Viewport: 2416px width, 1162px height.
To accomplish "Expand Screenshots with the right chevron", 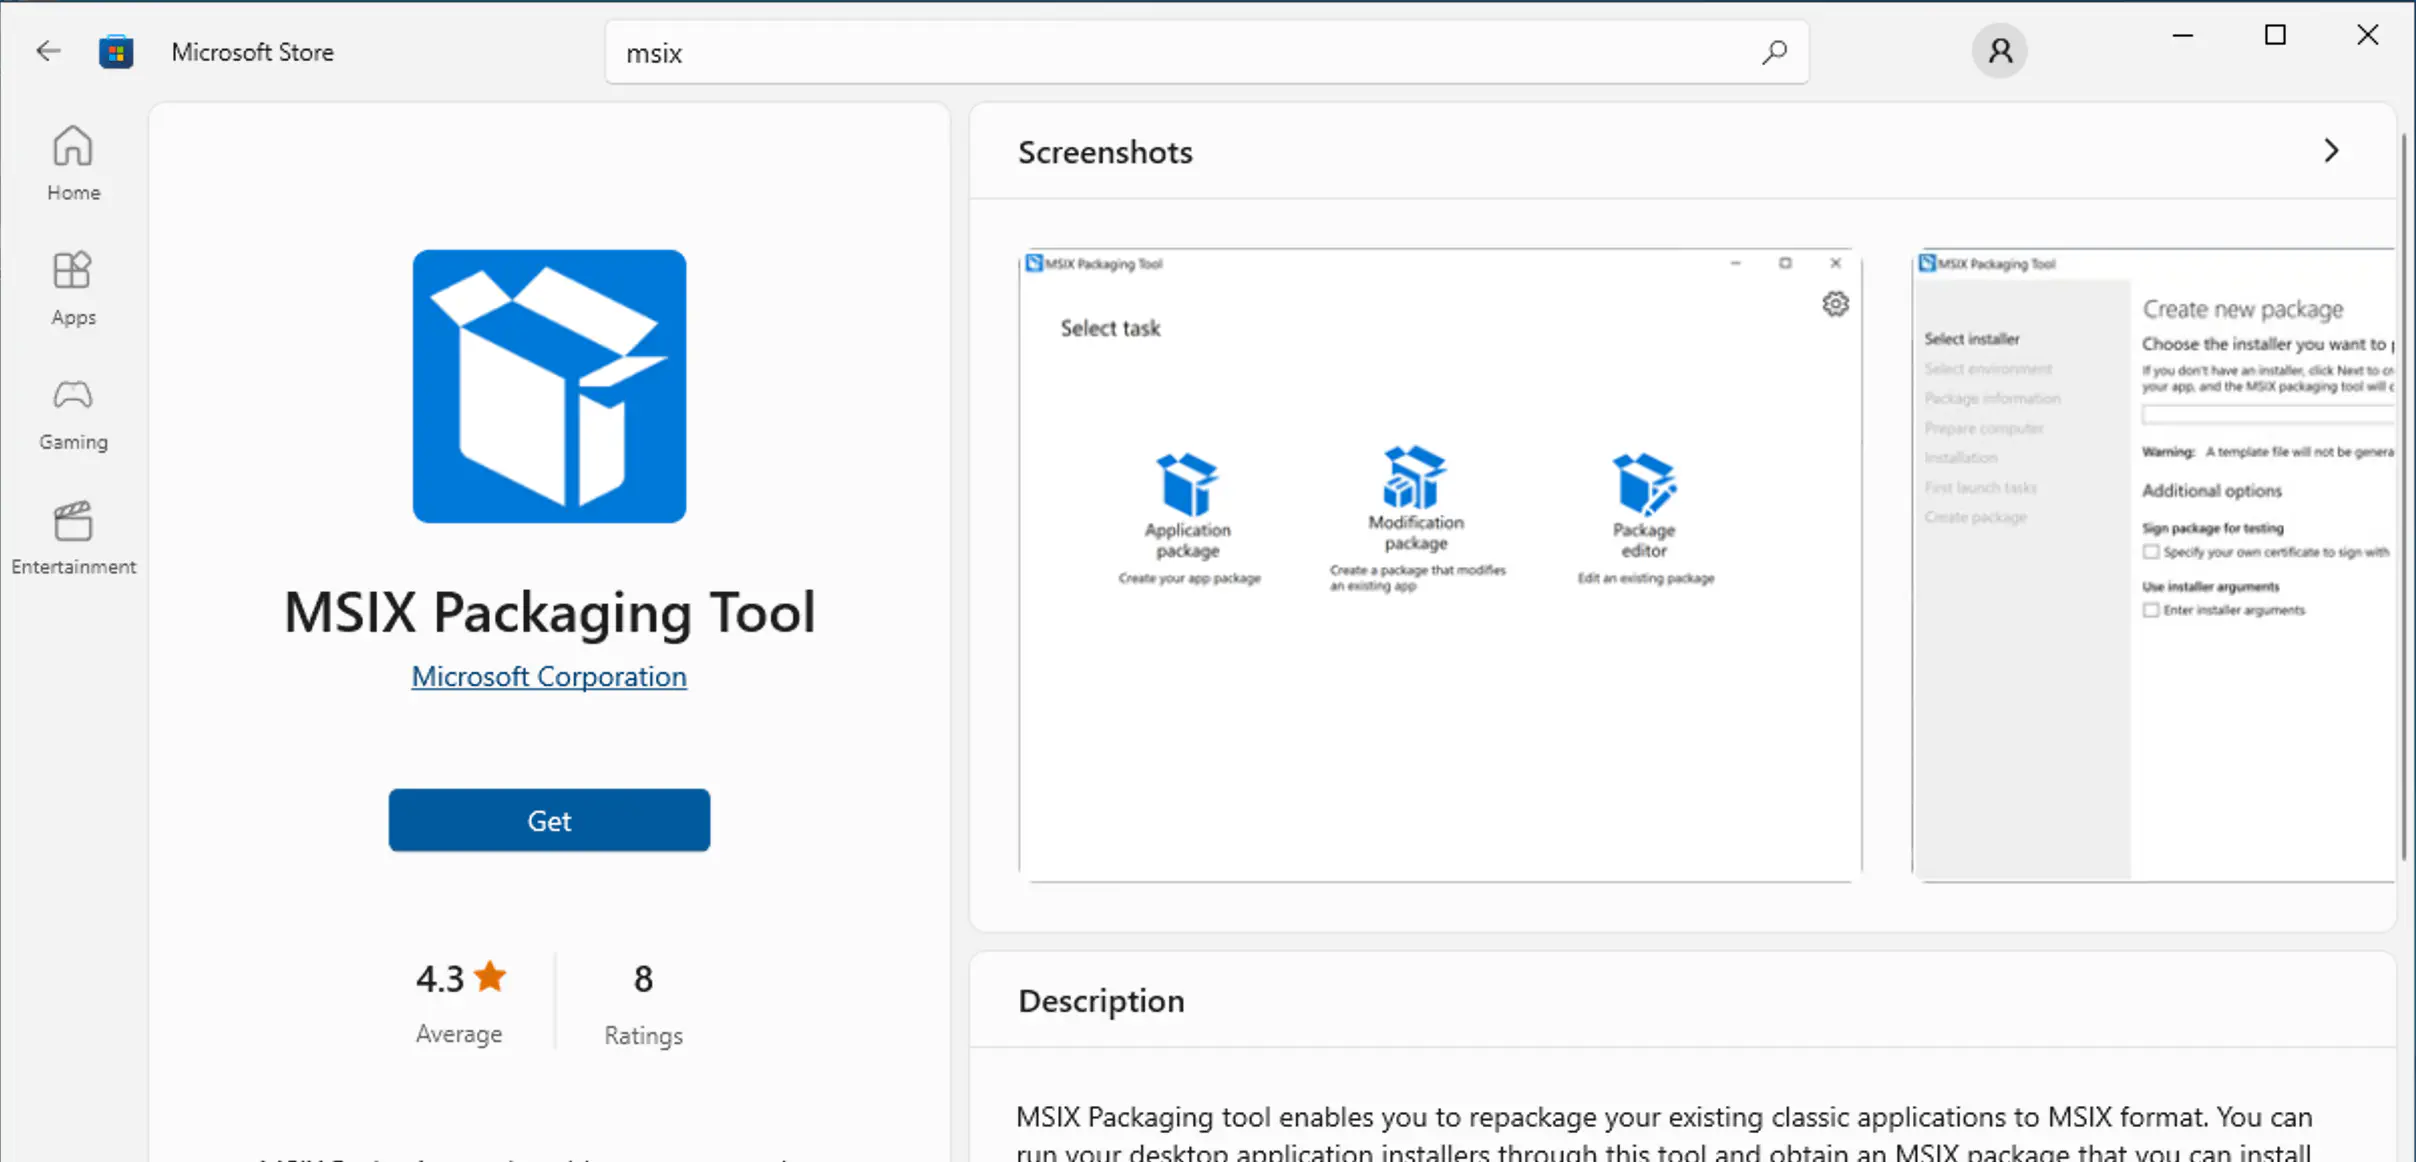I will pyautogui.click(x=2331, y=150).
